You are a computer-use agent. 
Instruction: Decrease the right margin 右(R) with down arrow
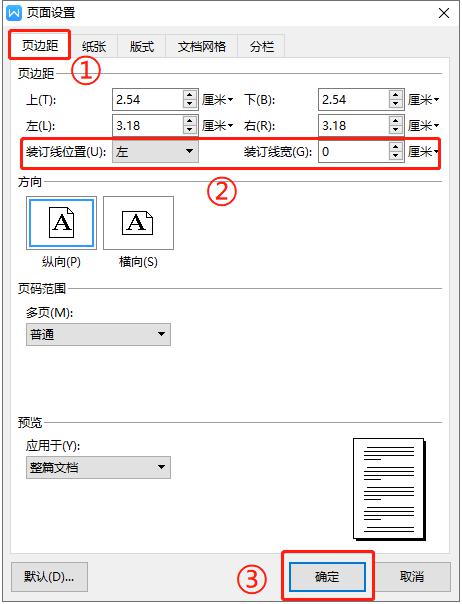click(395, 130)
